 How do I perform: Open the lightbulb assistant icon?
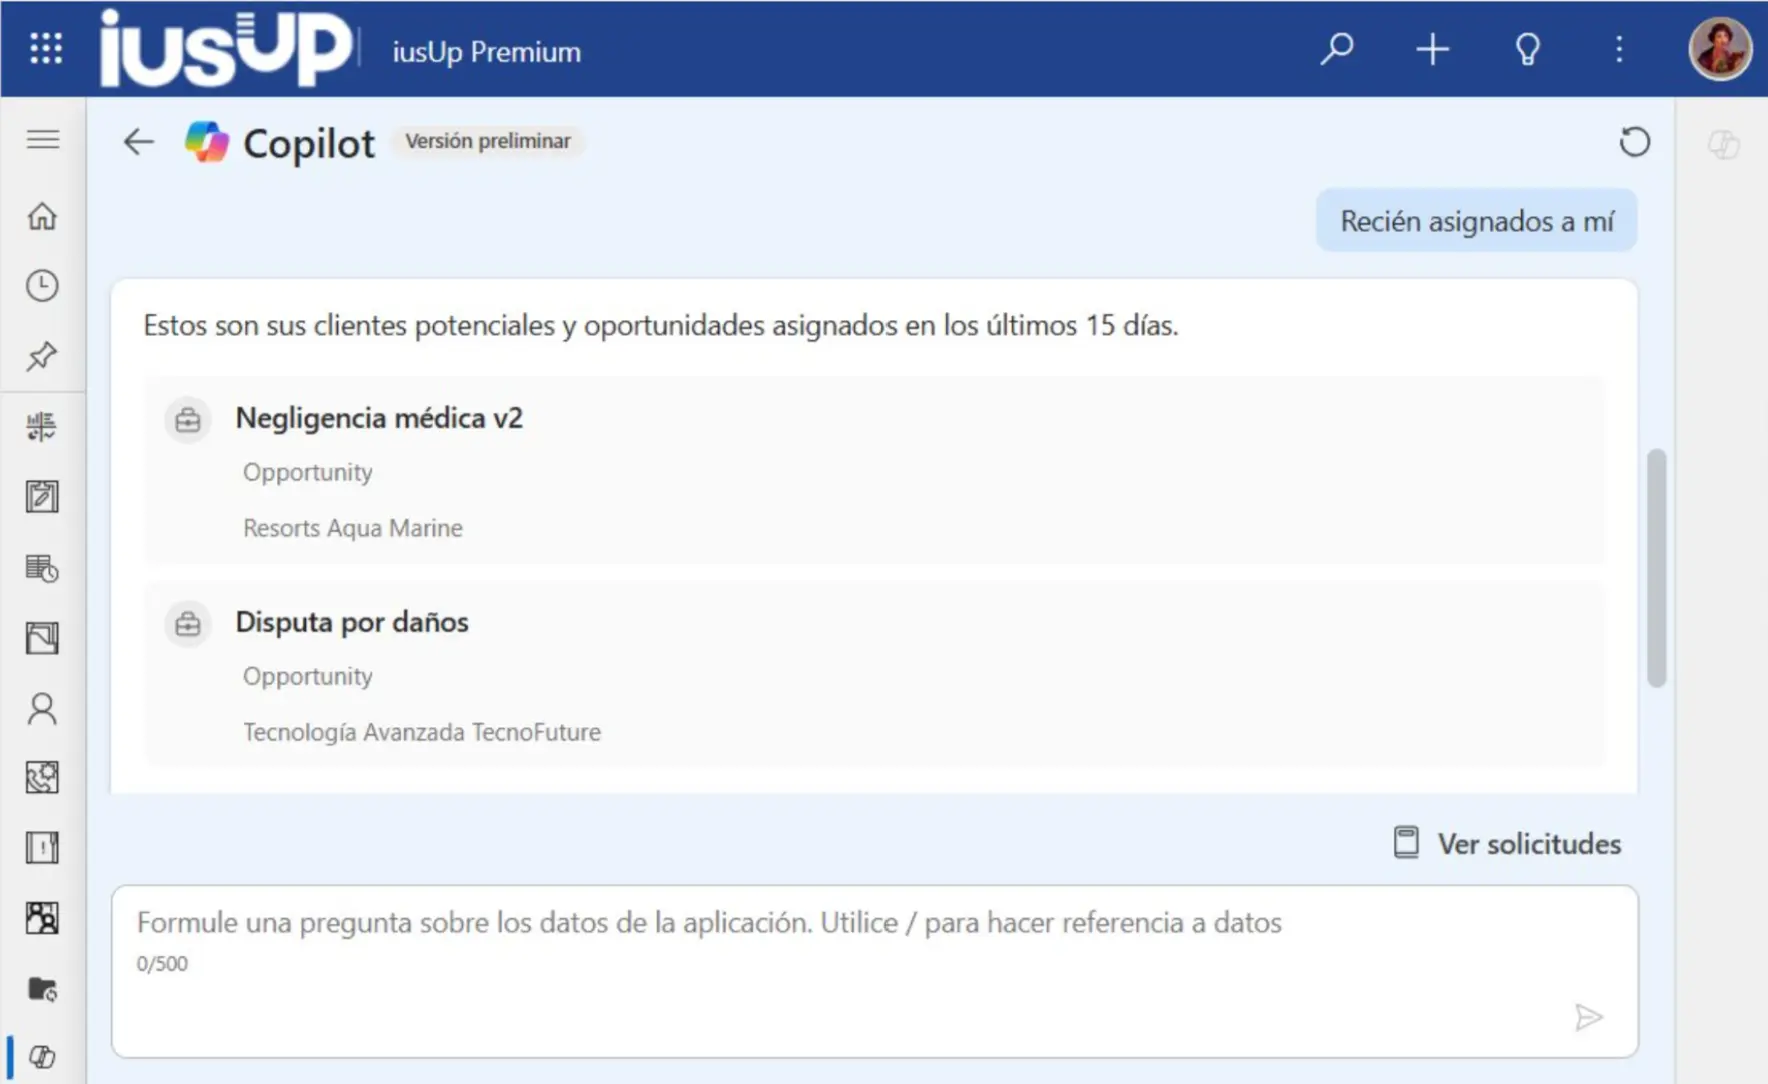(x=1527, y=48)
